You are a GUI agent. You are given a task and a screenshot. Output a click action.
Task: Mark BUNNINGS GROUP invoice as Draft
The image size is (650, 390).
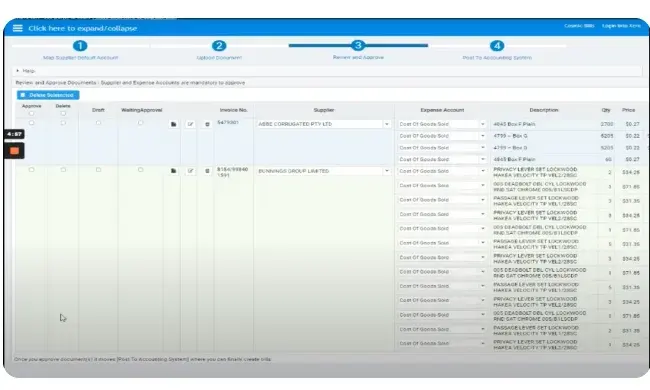coord(98,170)
